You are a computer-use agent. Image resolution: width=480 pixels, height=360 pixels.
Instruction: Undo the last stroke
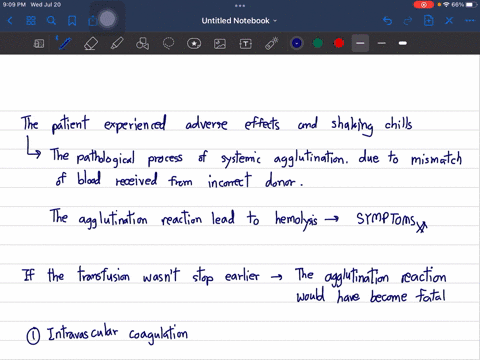point(387,21)
